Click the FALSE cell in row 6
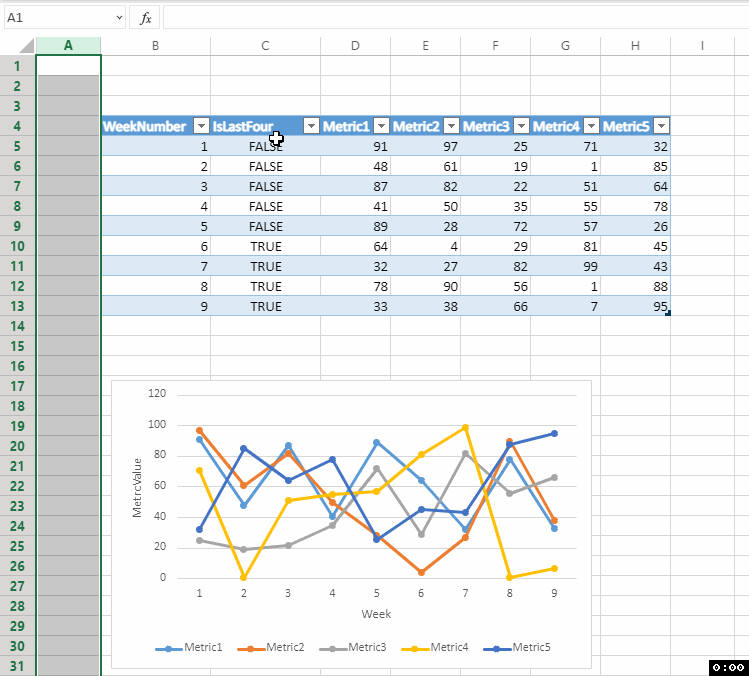This screenshot has height=676, width=749. (266, 166)
